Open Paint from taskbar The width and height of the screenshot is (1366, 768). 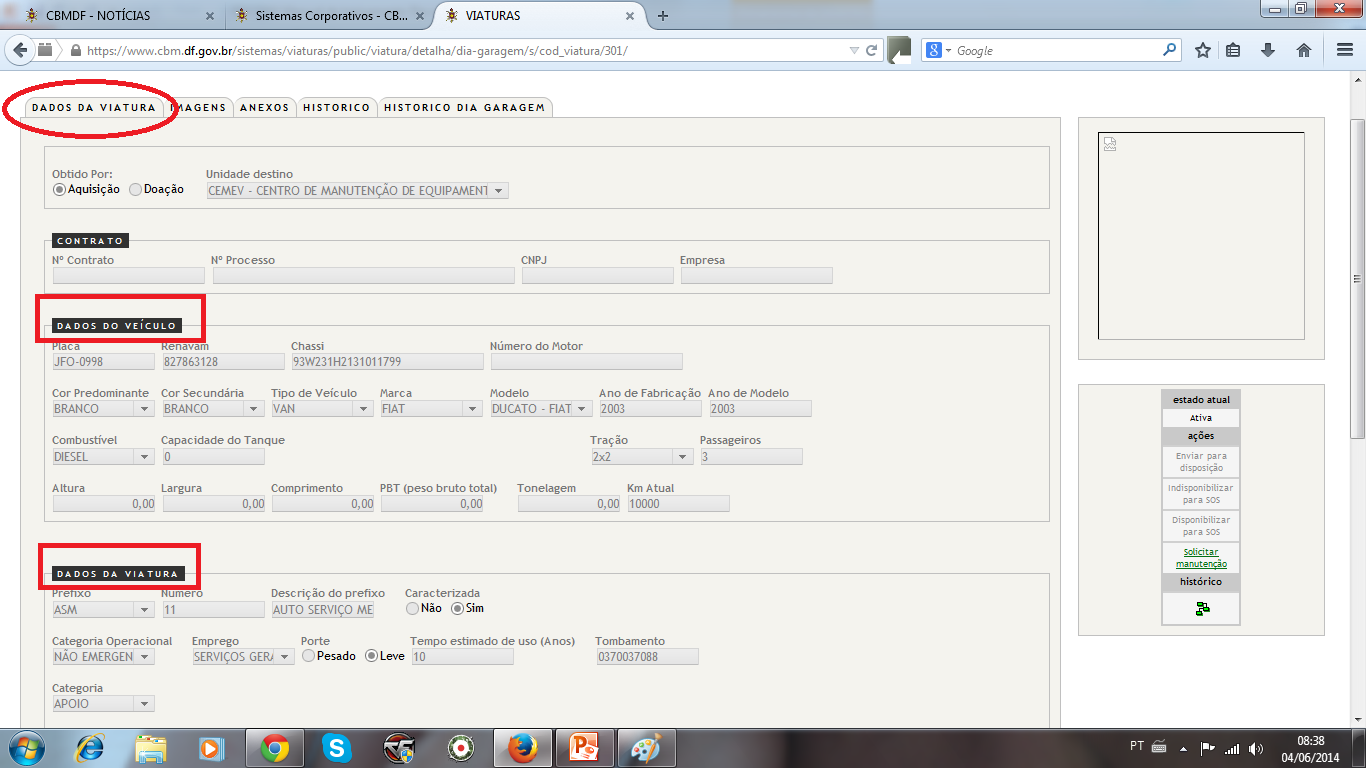click(647, 747)
